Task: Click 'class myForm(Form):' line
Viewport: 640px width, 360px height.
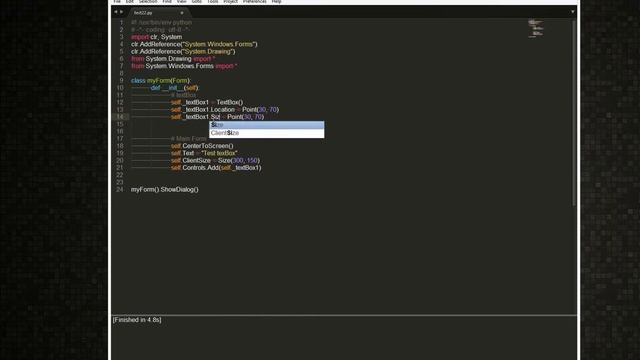Action: click(x=161, y=80)
